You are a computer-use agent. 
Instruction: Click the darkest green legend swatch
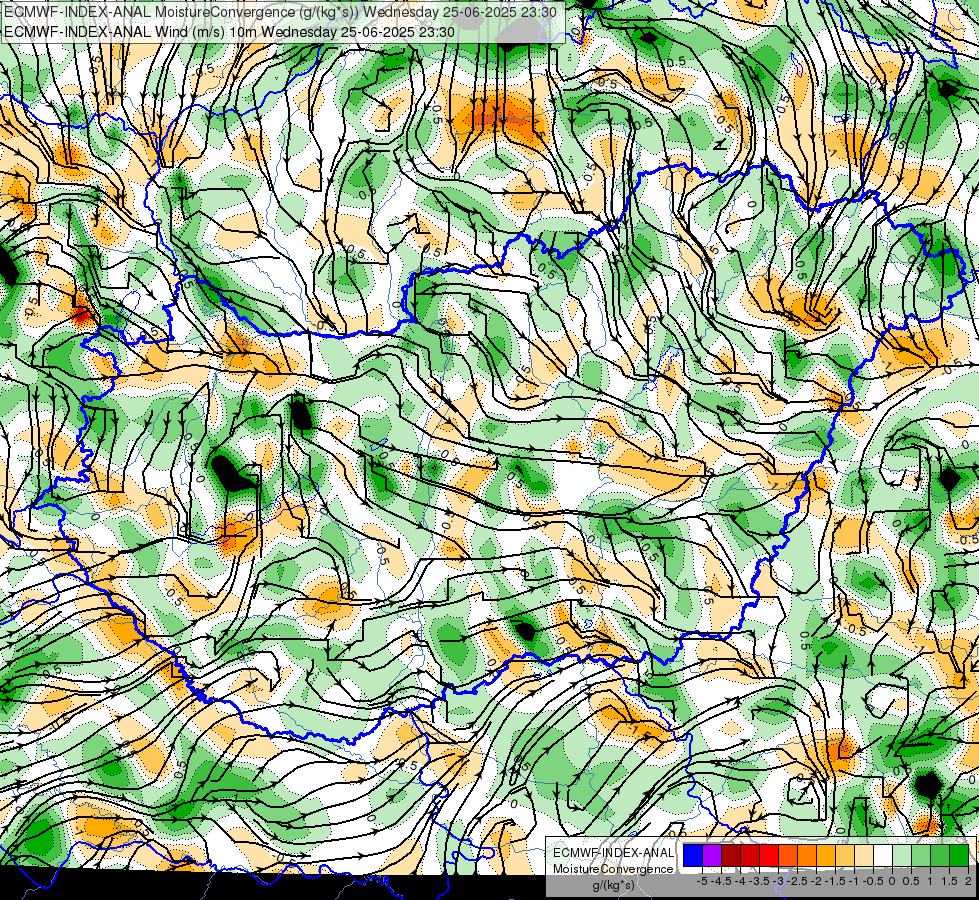959,855
